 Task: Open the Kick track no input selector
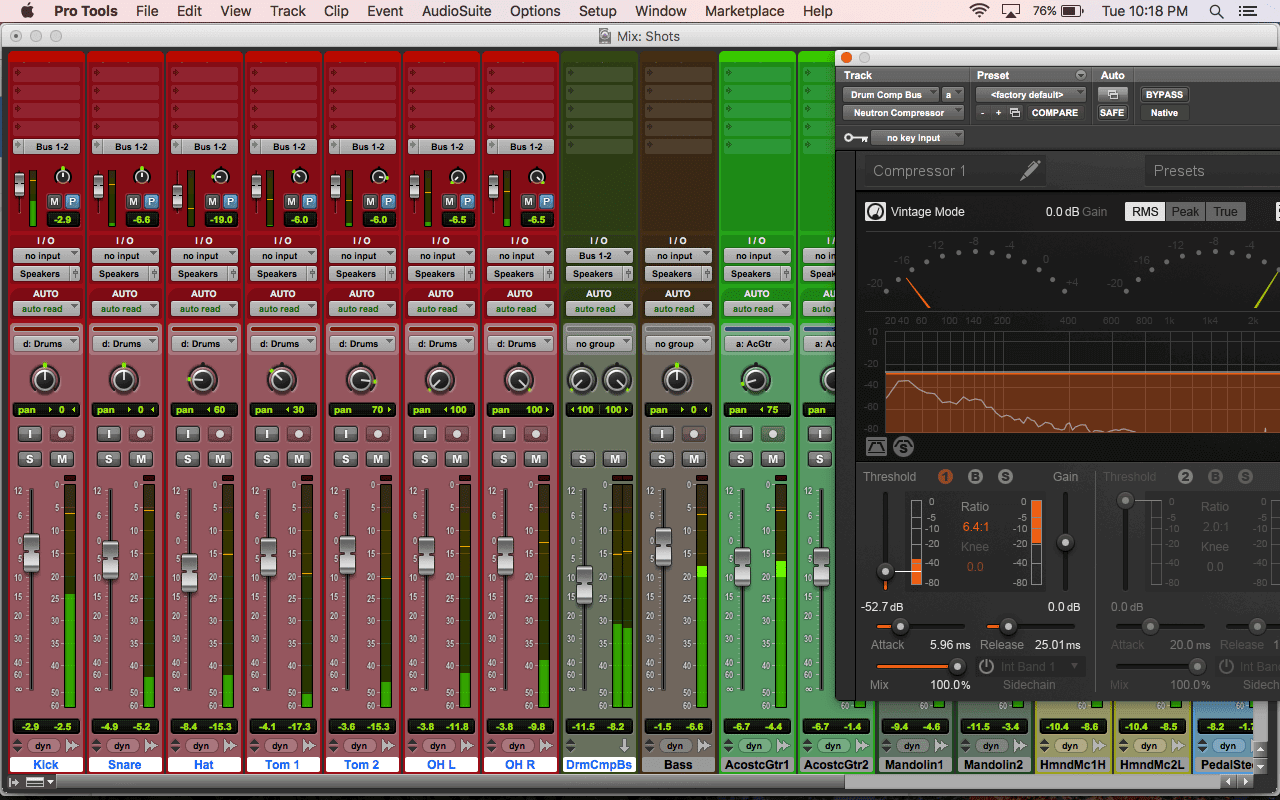click(x=46, y=256)
